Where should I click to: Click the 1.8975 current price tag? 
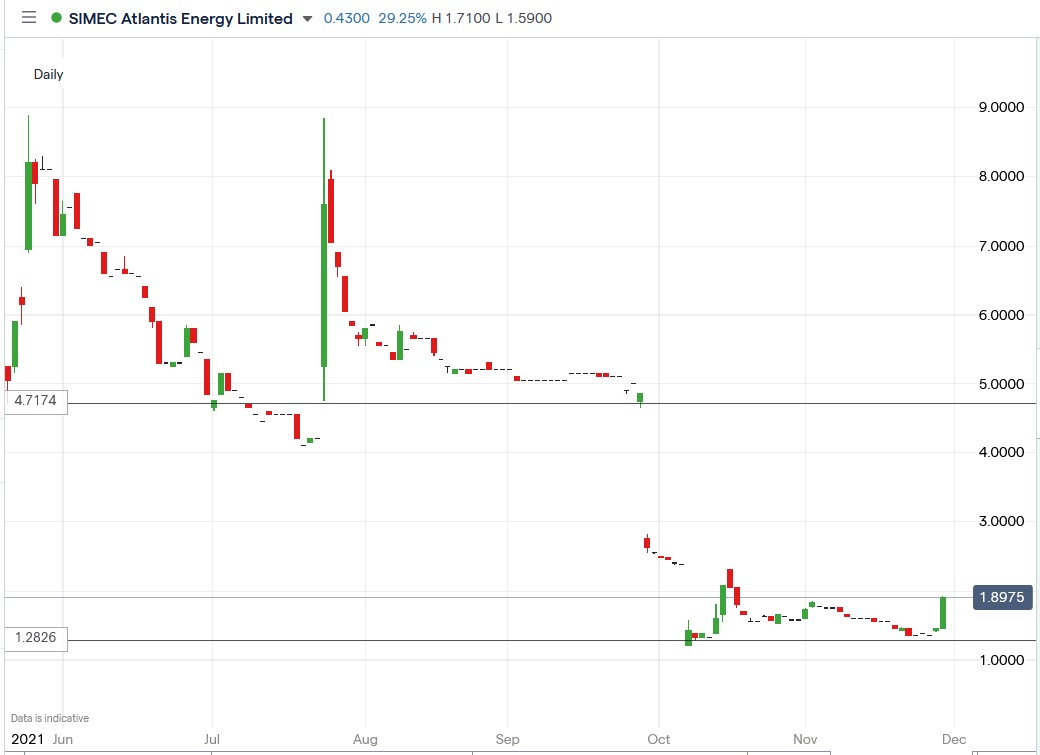(x=1002, y=597)
